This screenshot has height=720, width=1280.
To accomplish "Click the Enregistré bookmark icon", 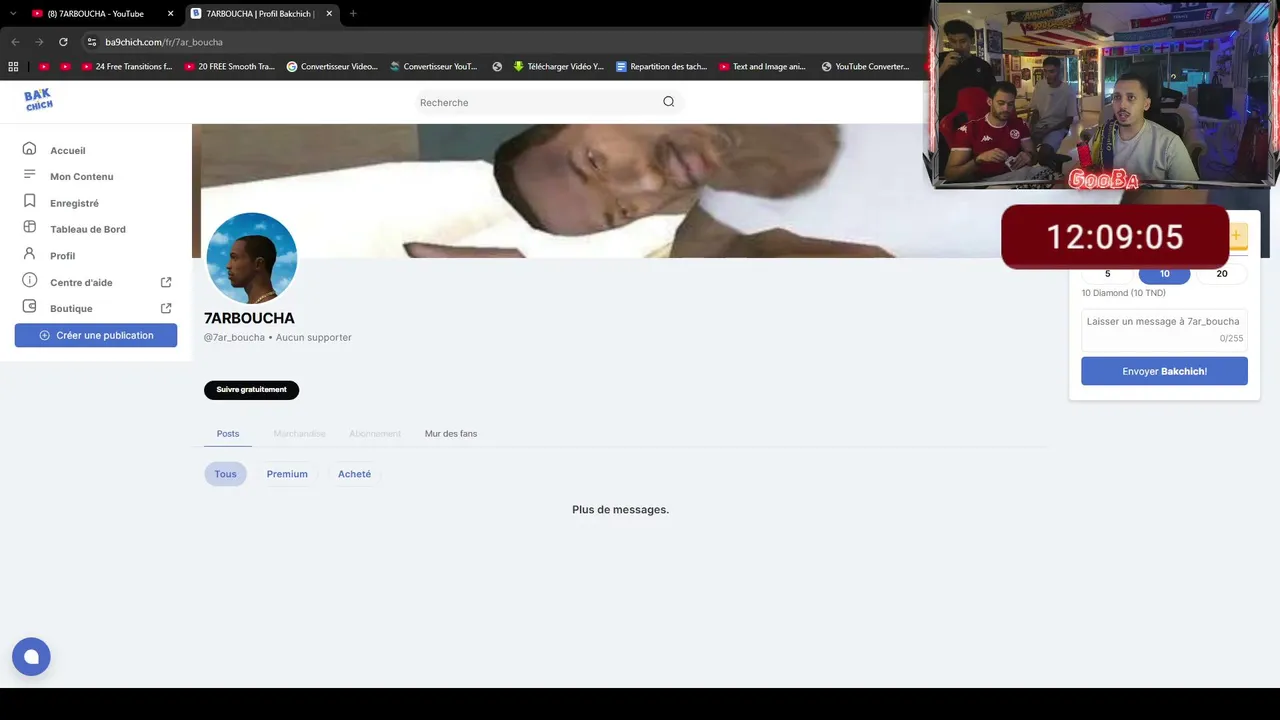I will pyautogui.click(x=30, y=202).
